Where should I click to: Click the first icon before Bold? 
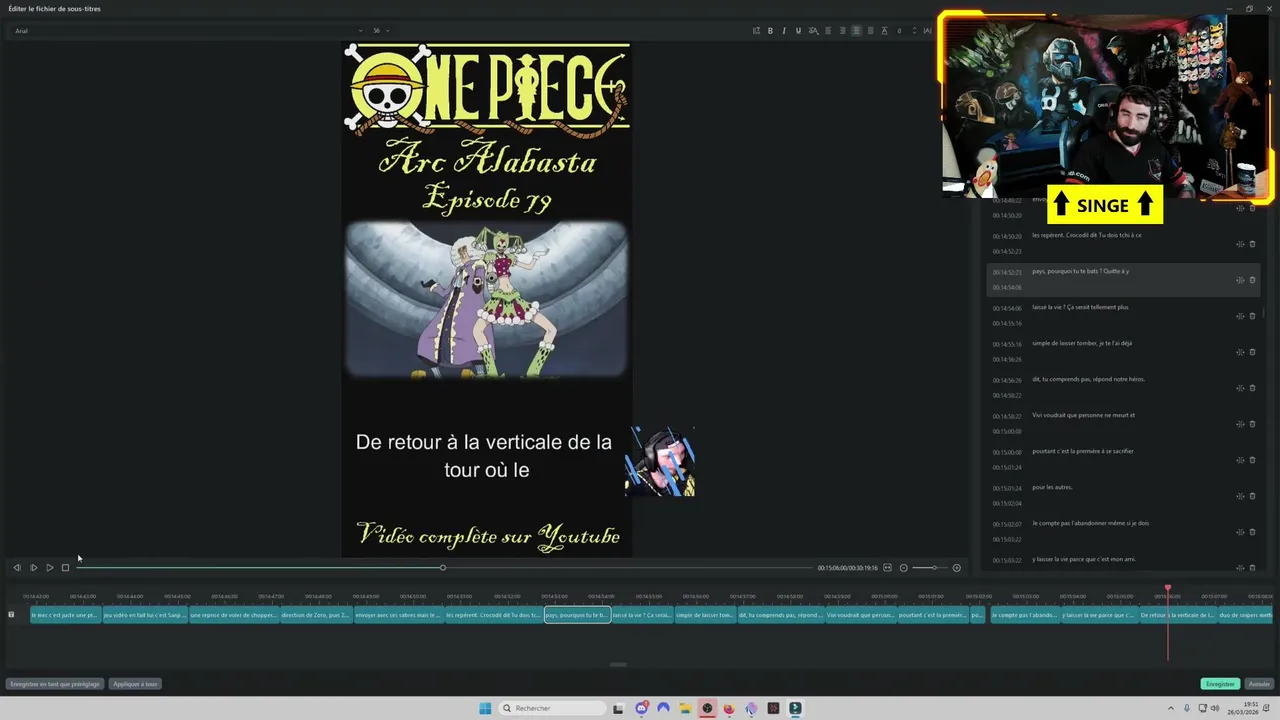pyautogui.click(x=756, y=31)
